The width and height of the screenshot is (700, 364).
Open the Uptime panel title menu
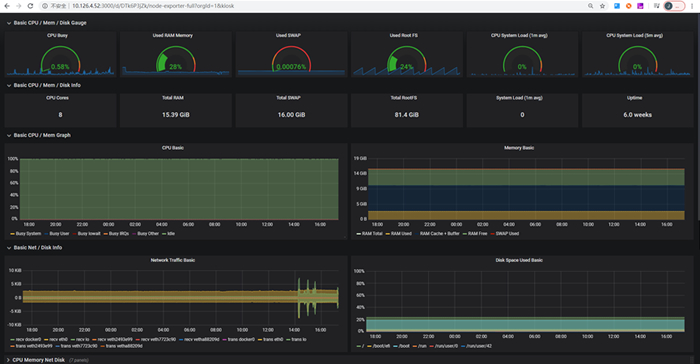click(x=634, y=98)
